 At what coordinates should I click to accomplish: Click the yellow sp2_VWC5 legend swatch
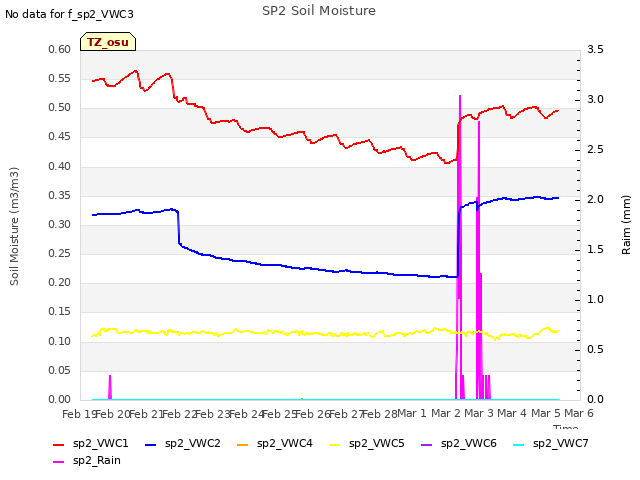point(335,444)
